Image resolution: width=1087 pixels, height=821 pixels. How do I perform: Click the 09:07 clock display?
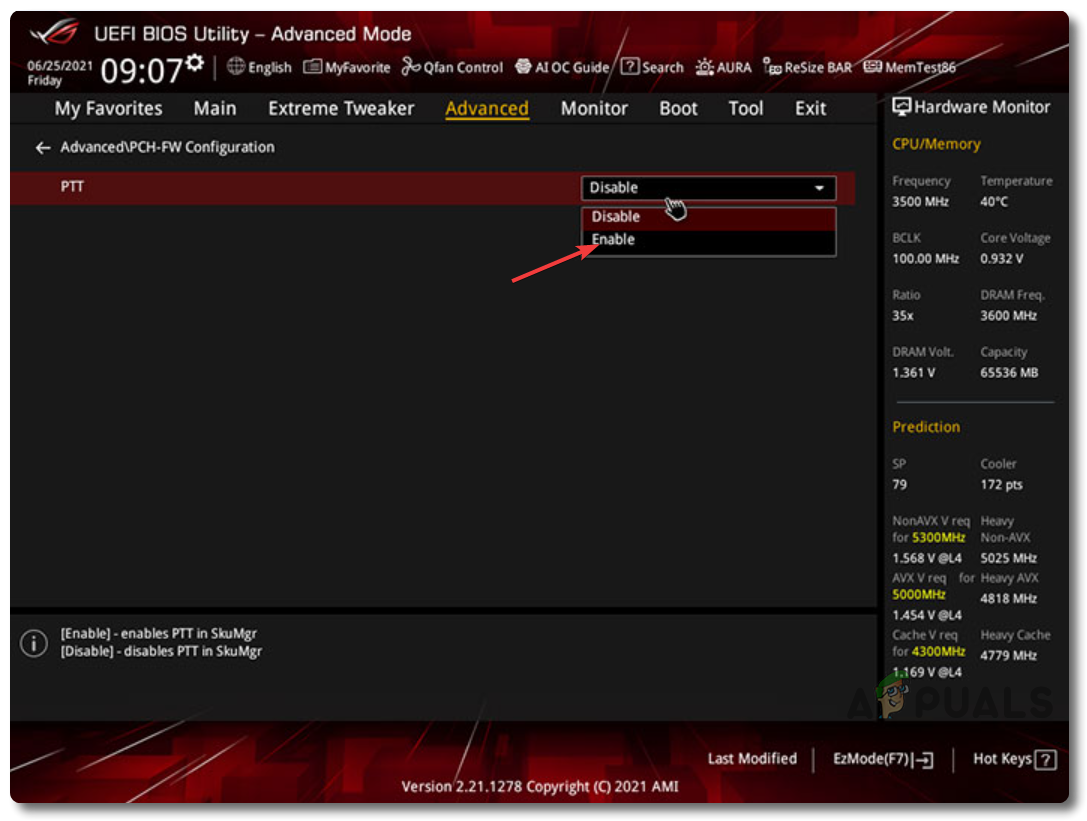141,70
